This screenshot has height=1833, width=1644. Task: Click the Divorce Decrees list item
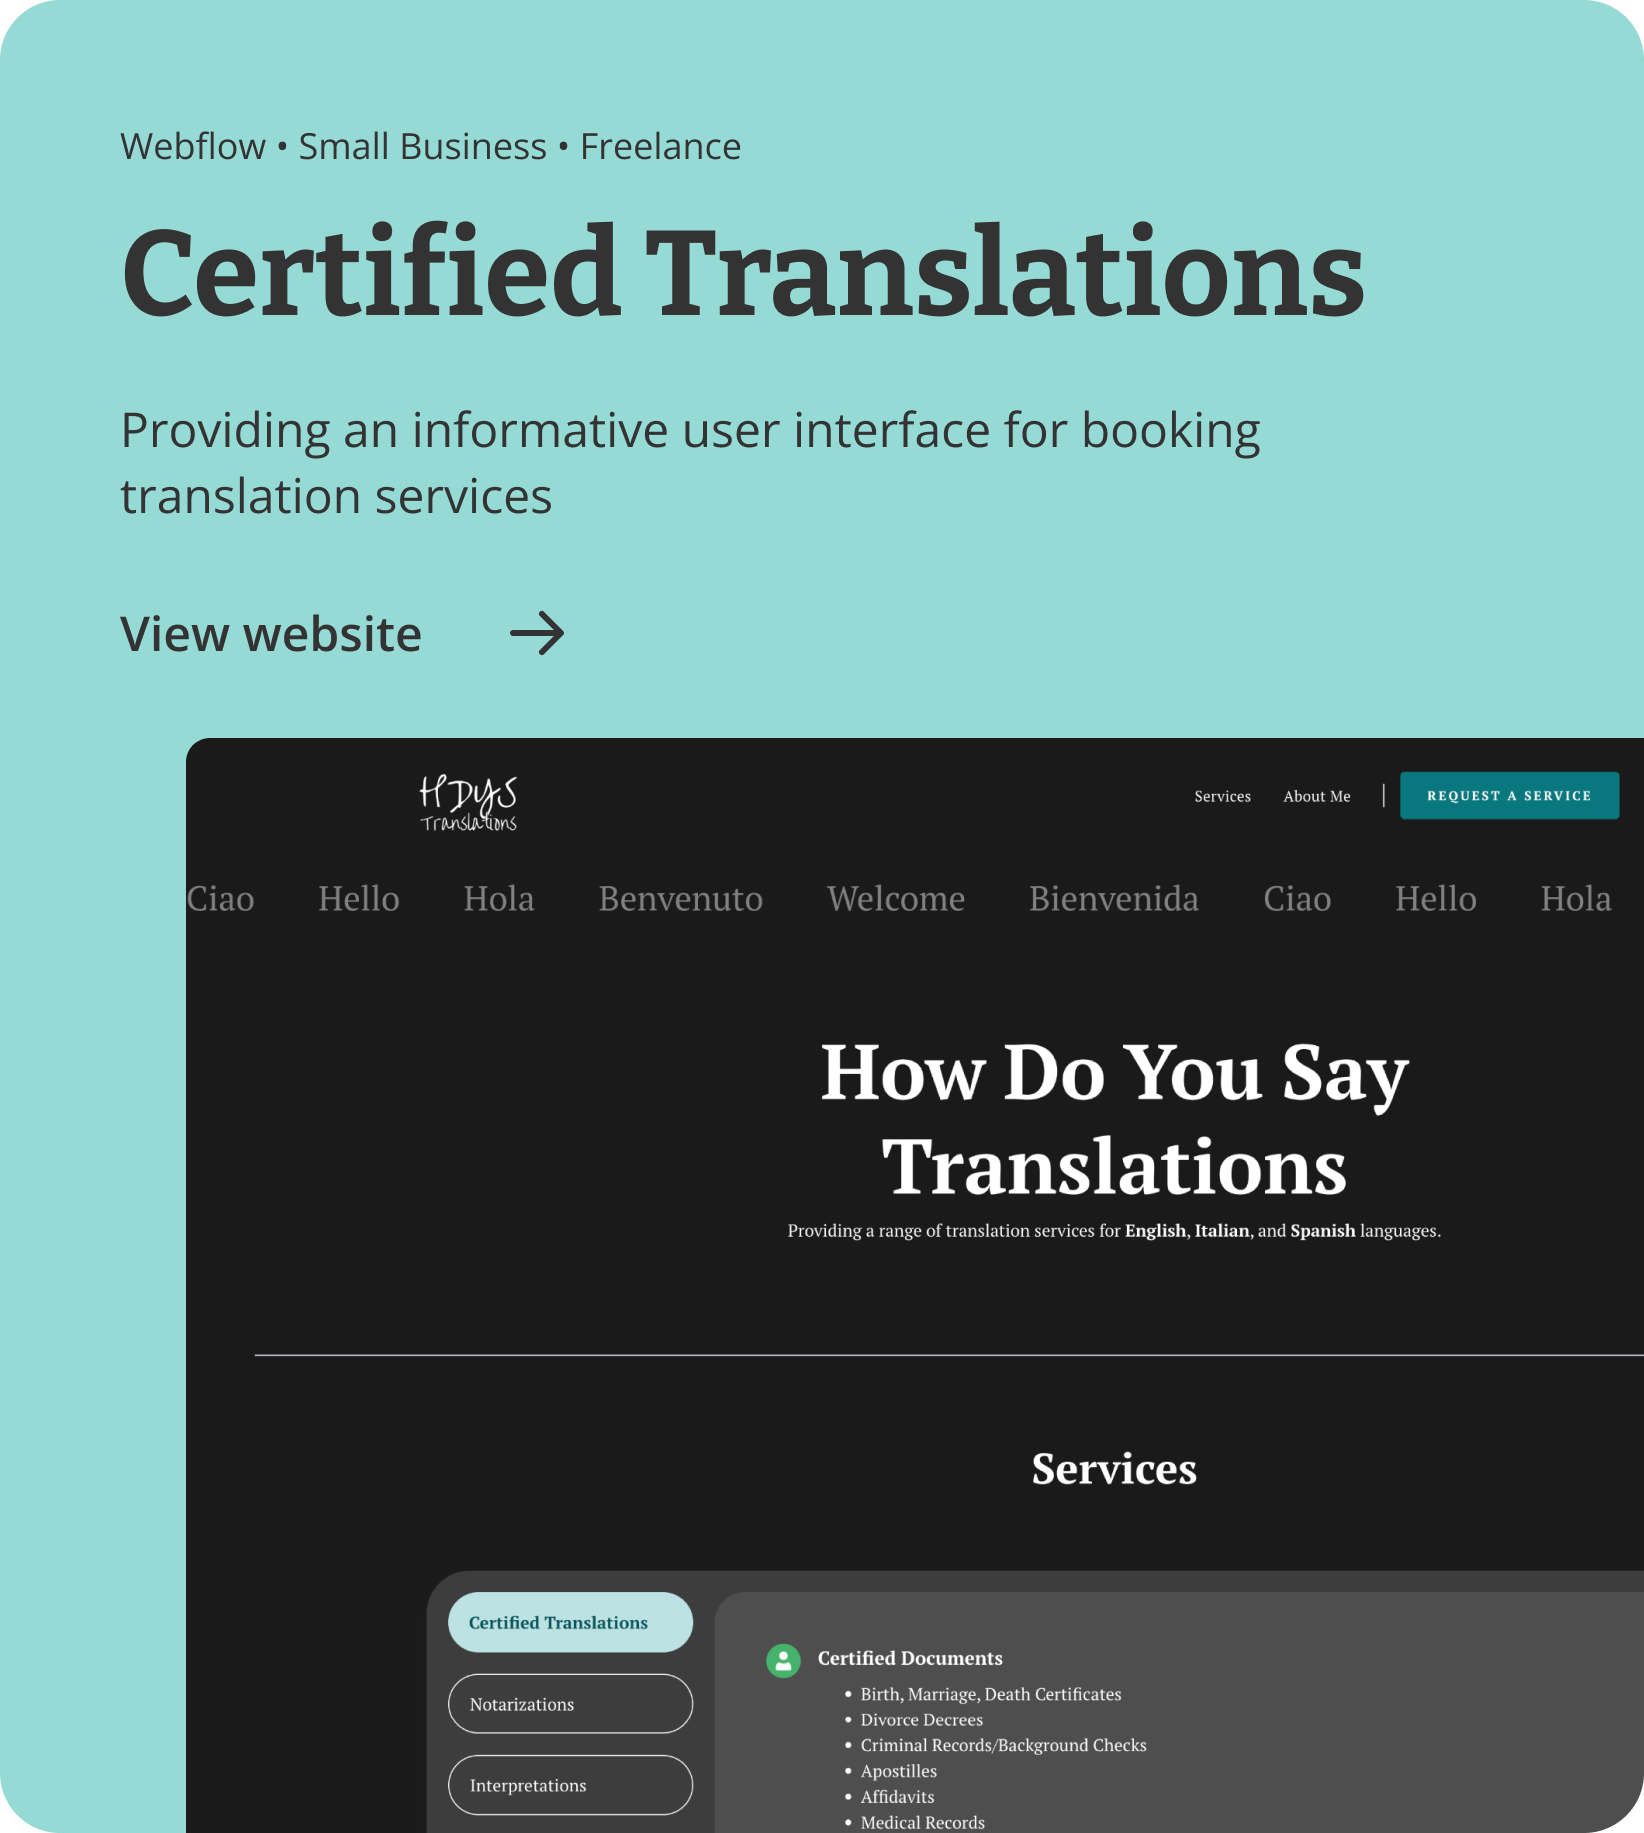[x=922, y=1720]
